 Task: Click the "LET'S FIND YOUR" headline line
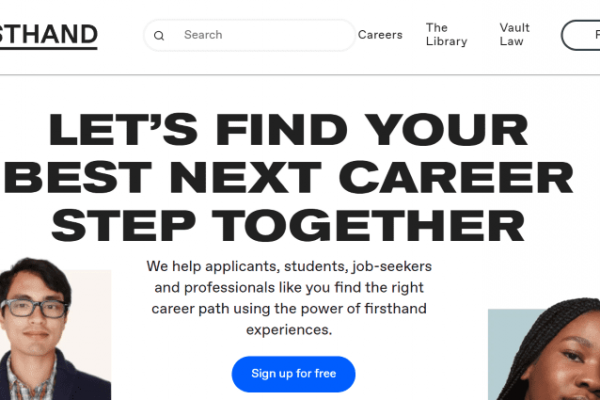click(x=289, y=130)
